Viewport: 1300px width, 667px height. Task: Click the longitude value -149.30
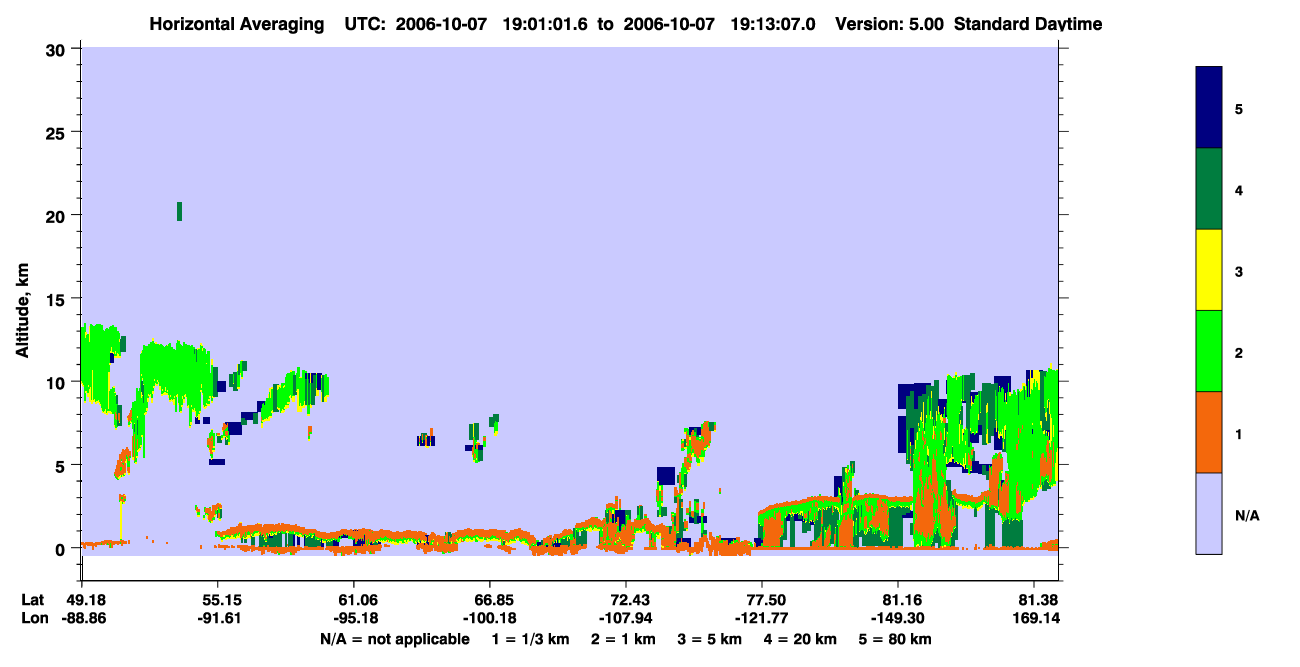tap(898, 618)
